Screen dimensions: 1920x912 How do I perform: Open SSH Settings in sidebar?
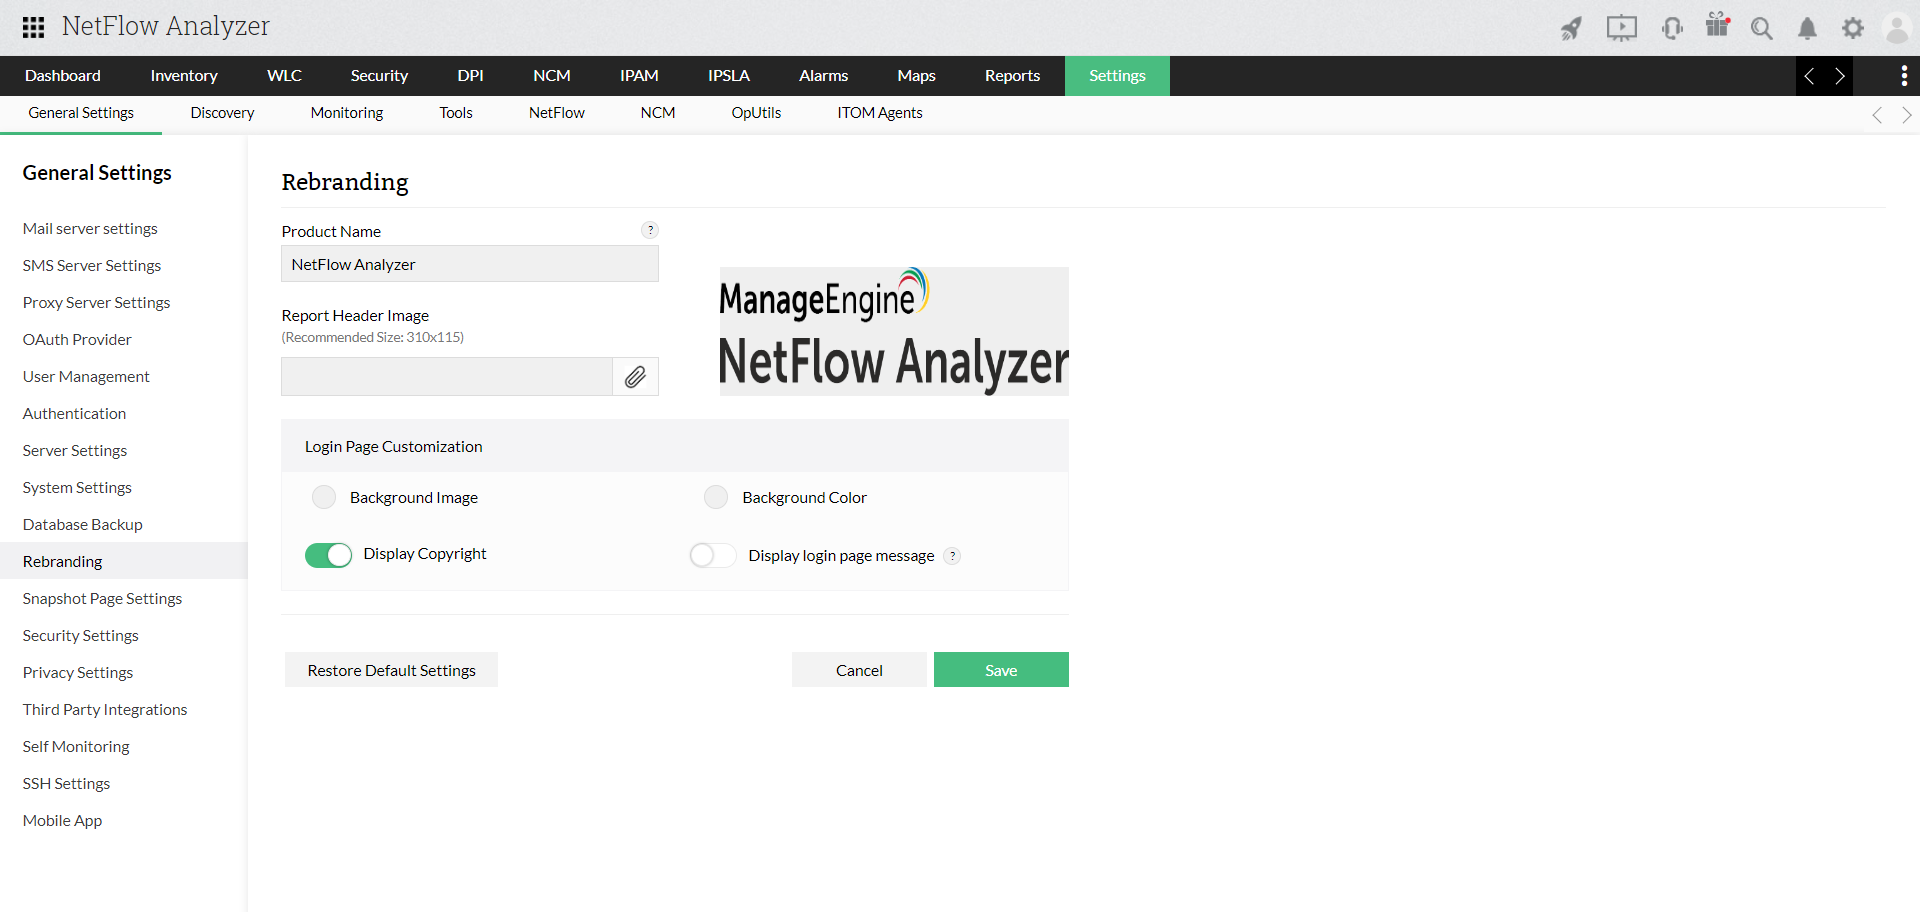coord(66,784)
